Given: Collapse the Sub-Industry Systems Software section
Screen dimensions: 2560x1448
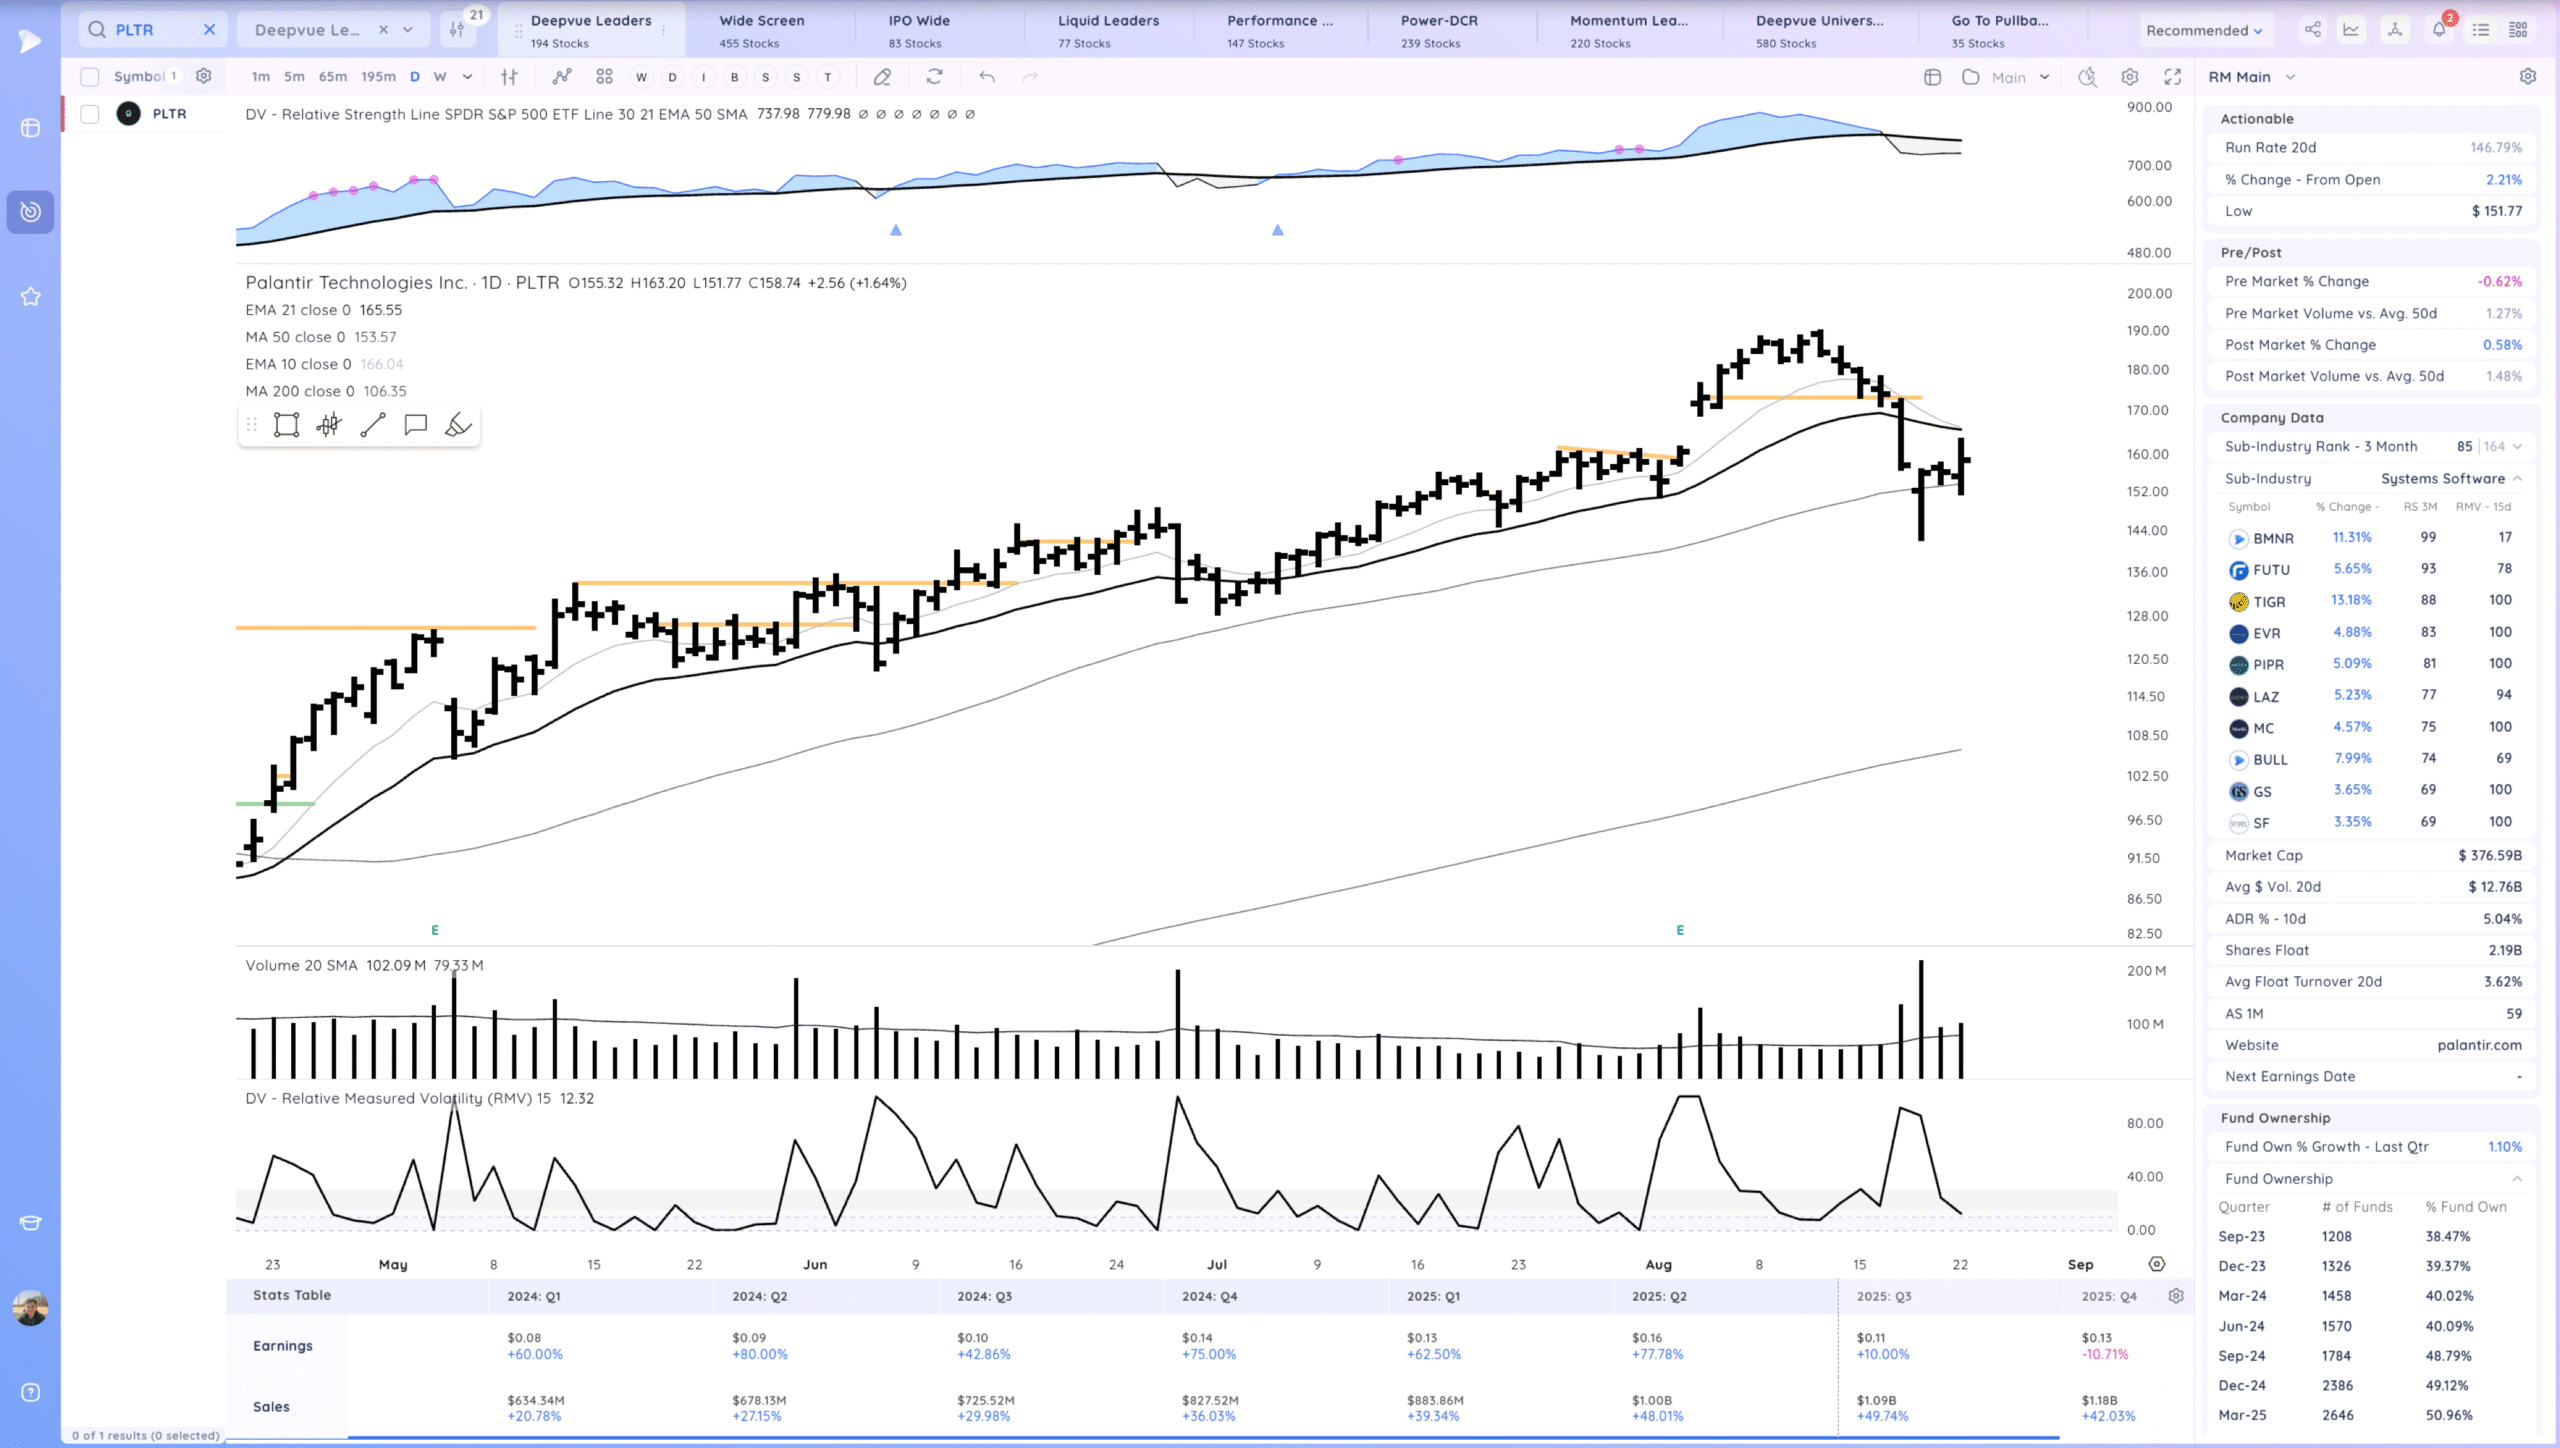Looking at the screenshot, I should click(2517, 478).
